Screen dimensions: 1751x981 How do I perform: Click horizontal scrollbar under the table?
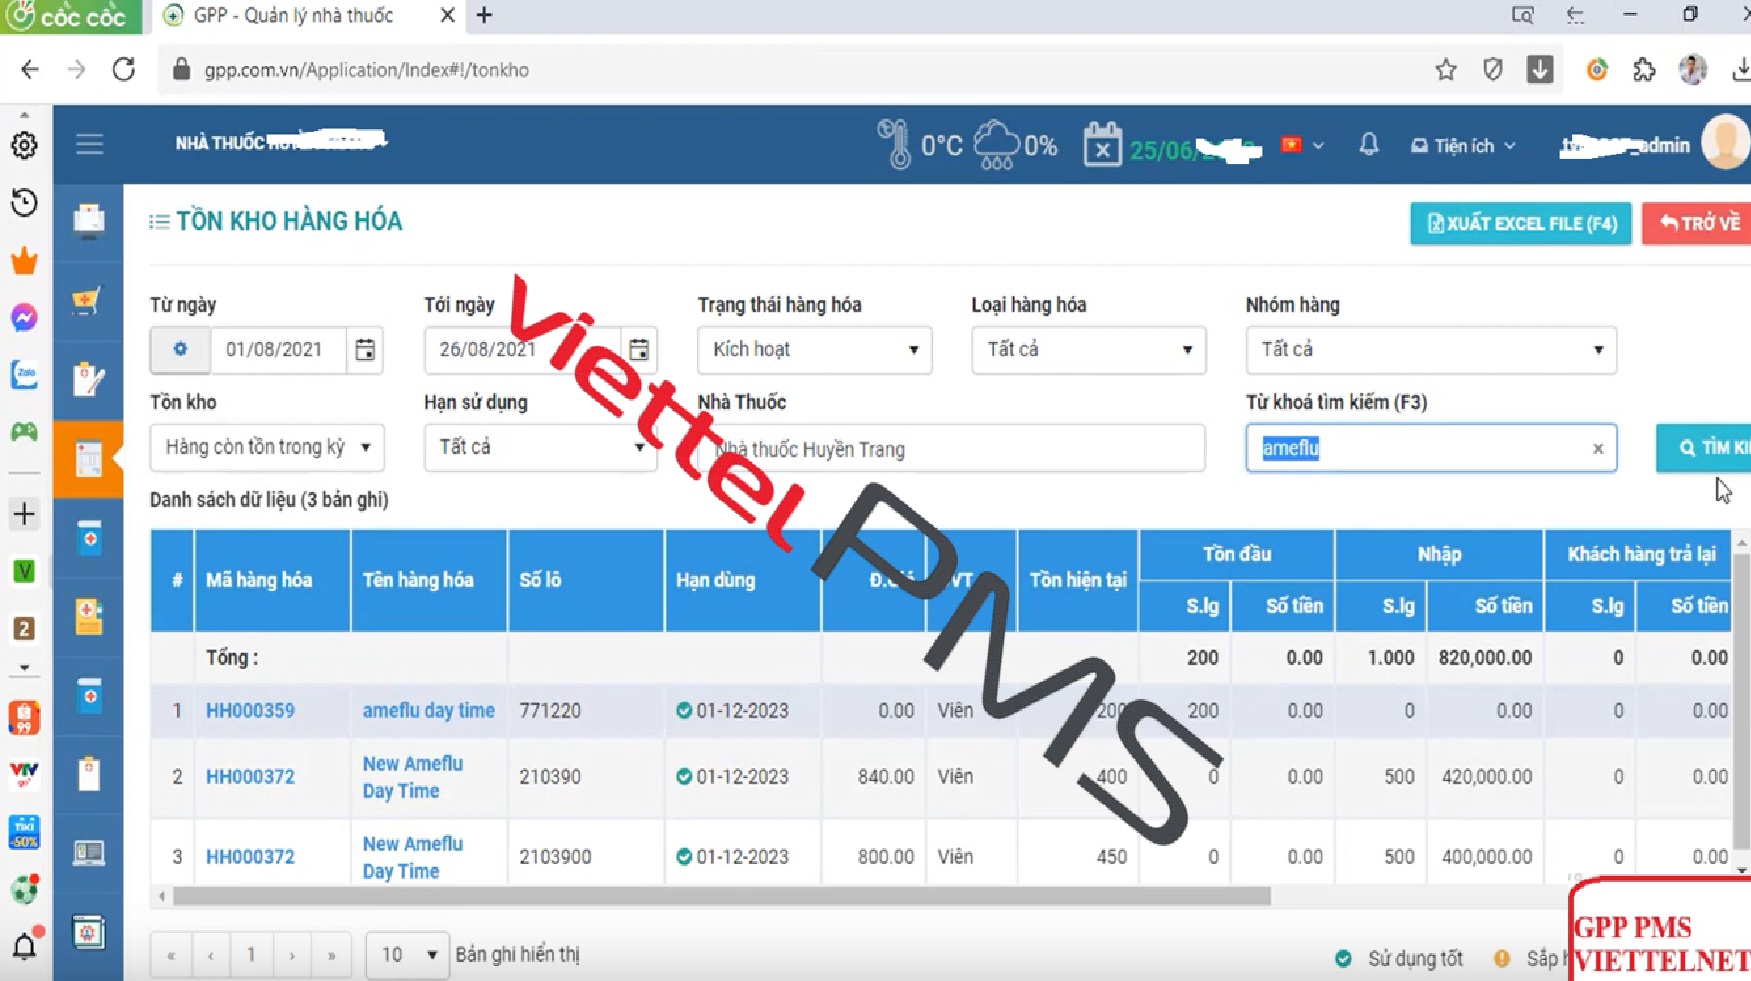click(x=721, y=897)
